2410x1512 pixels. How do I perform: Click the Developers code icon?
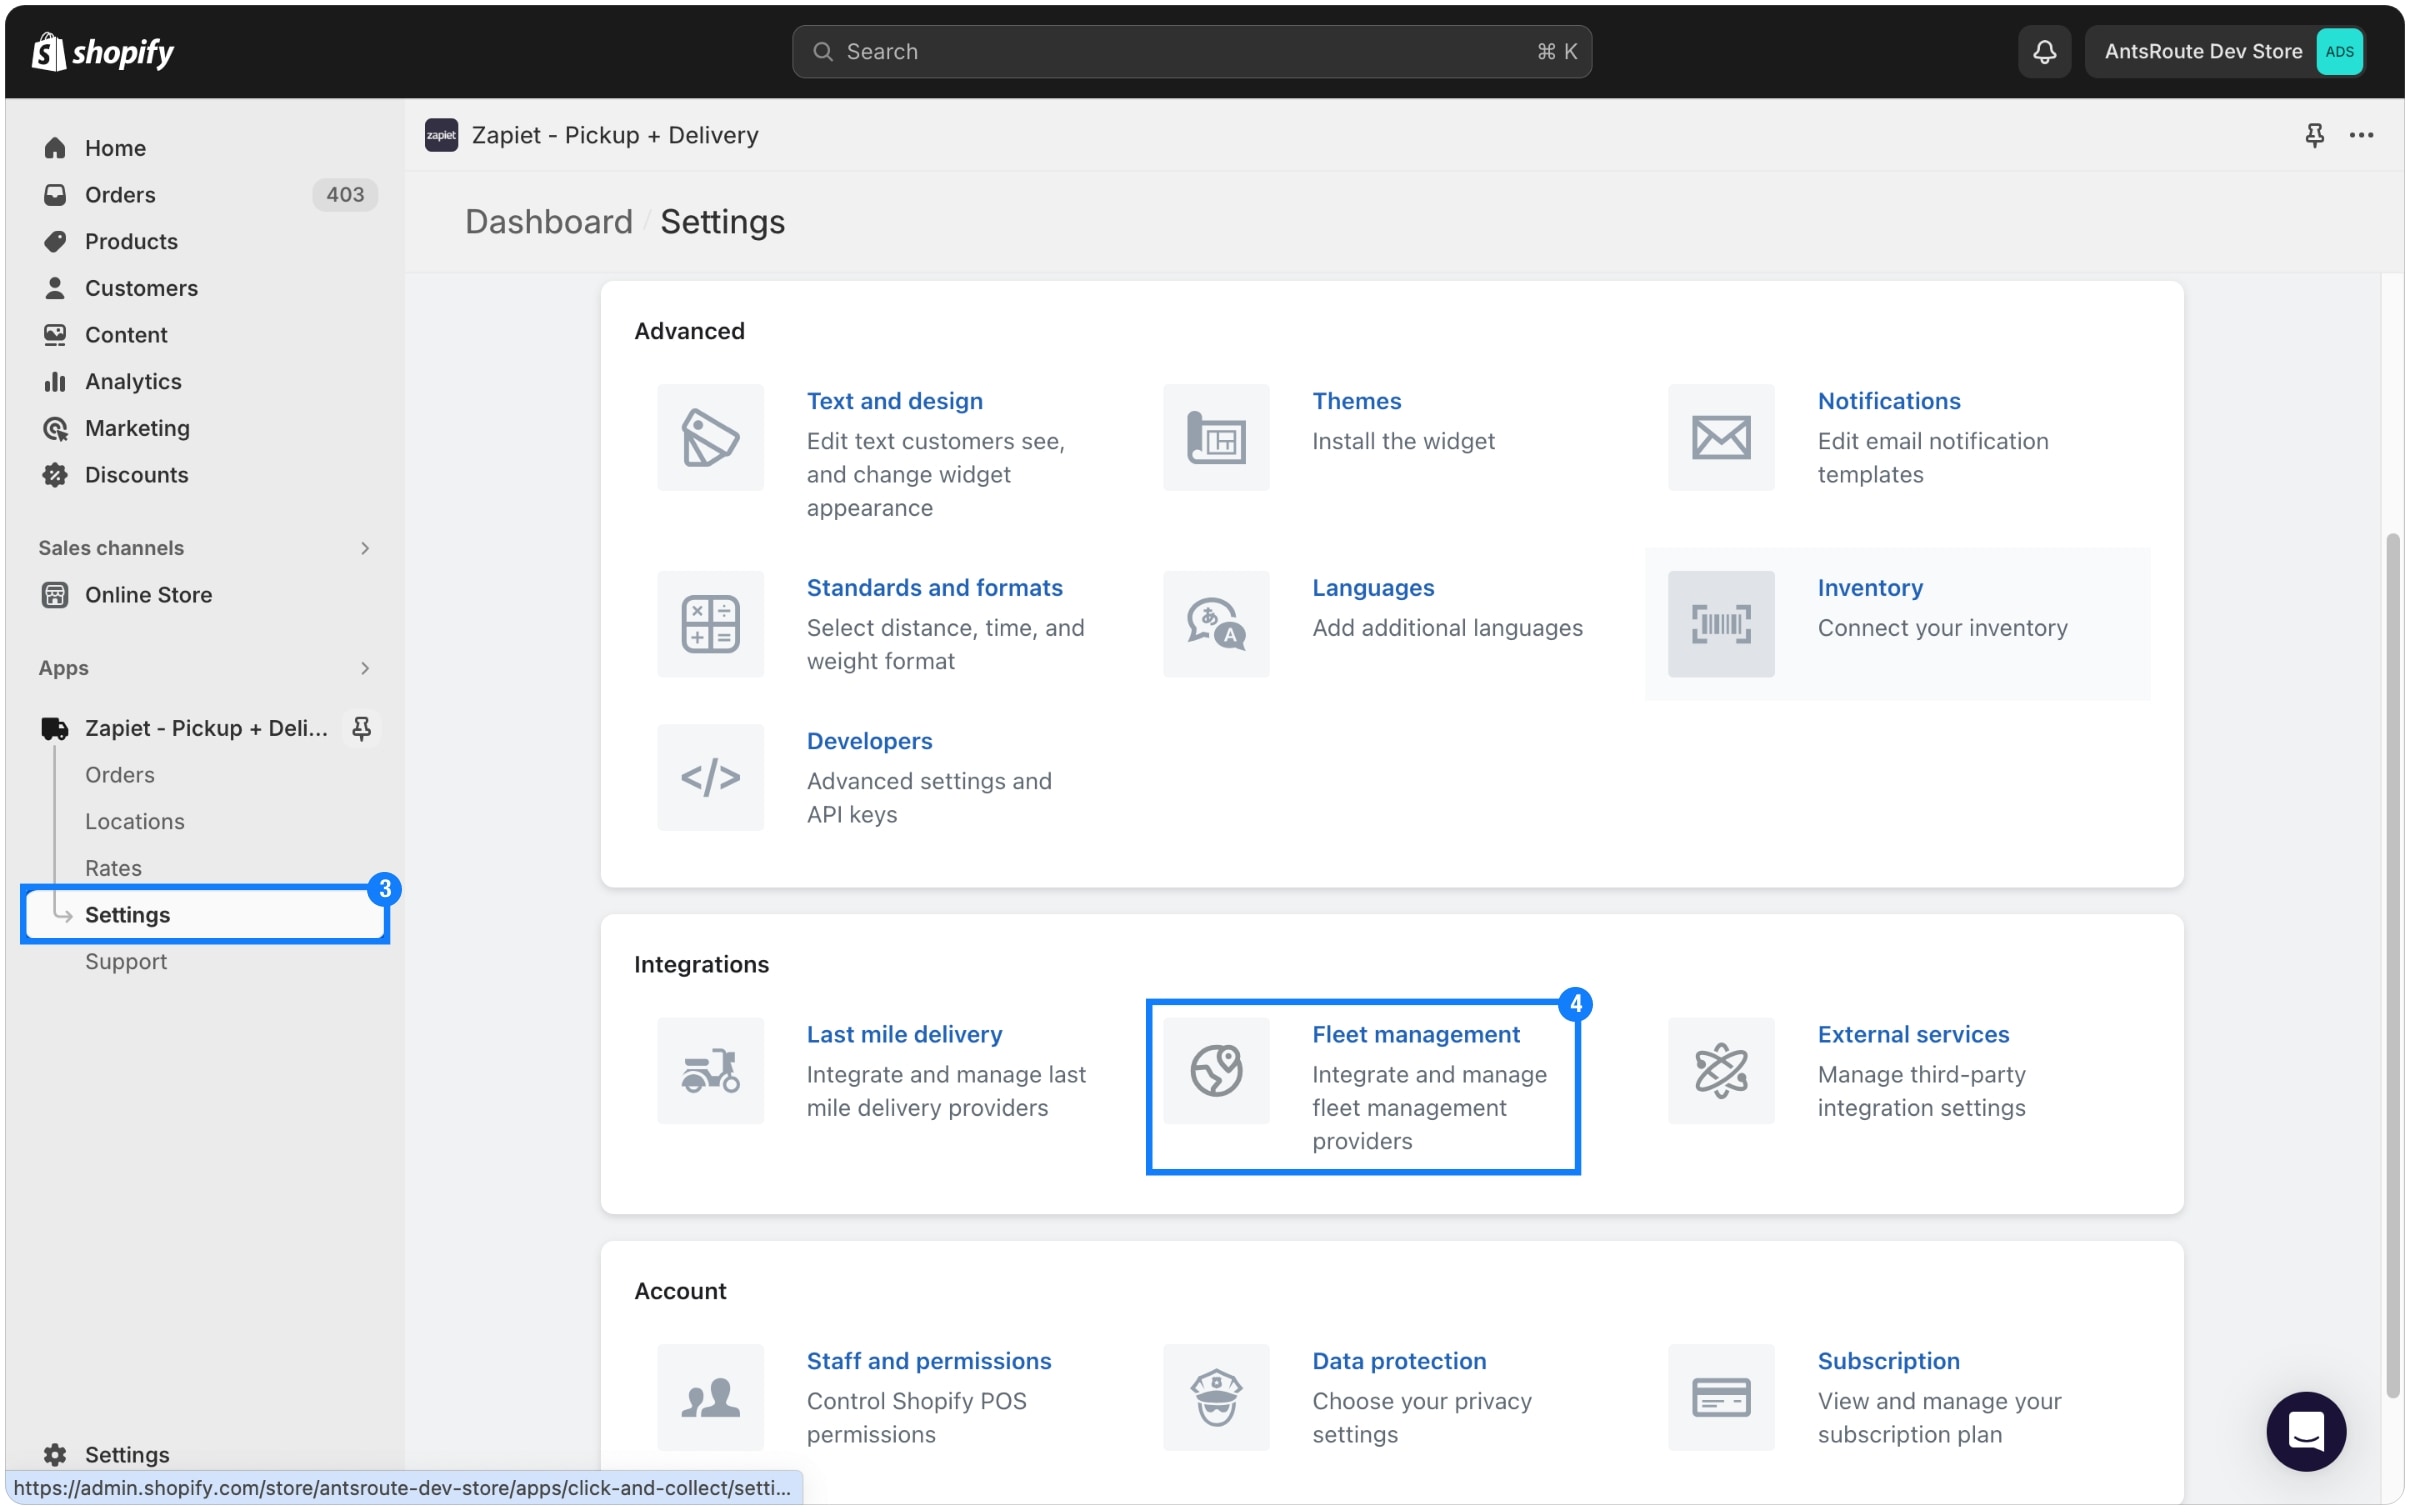tap(710, 777)
